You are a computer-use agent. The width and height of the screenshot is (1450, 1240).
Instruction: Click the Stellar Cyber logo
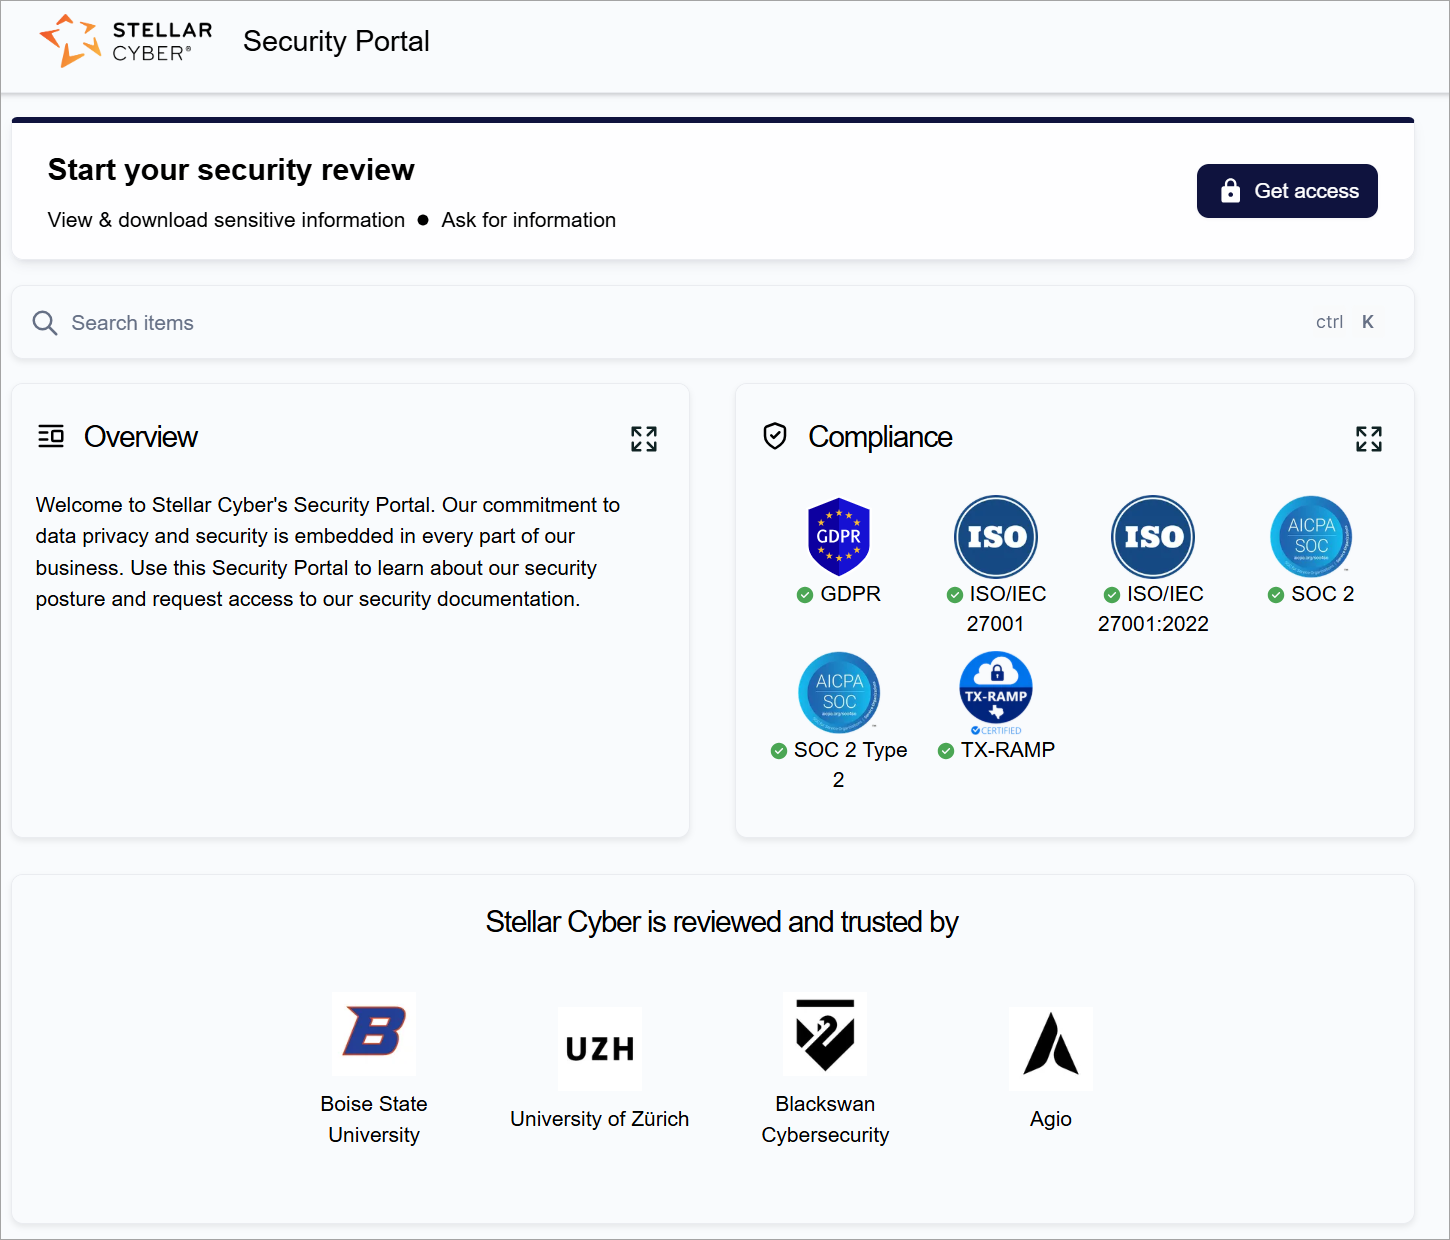click(124, 41)
